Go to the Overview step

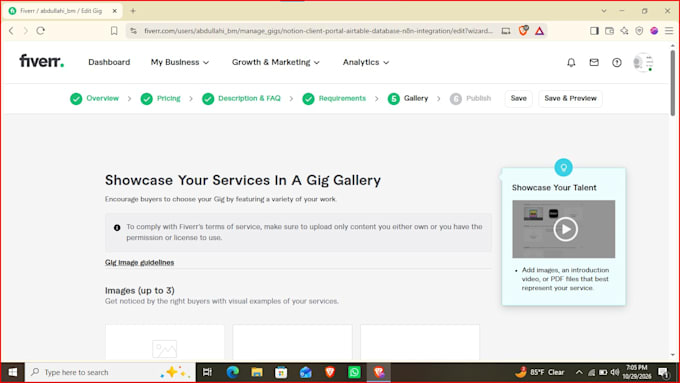tap(94, 99)
